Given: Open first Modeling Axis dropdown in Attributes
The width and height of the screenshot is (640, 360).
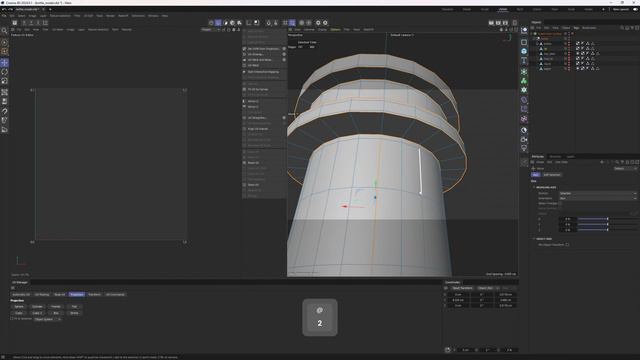Looking at the screenshot, I should [598, 193].
